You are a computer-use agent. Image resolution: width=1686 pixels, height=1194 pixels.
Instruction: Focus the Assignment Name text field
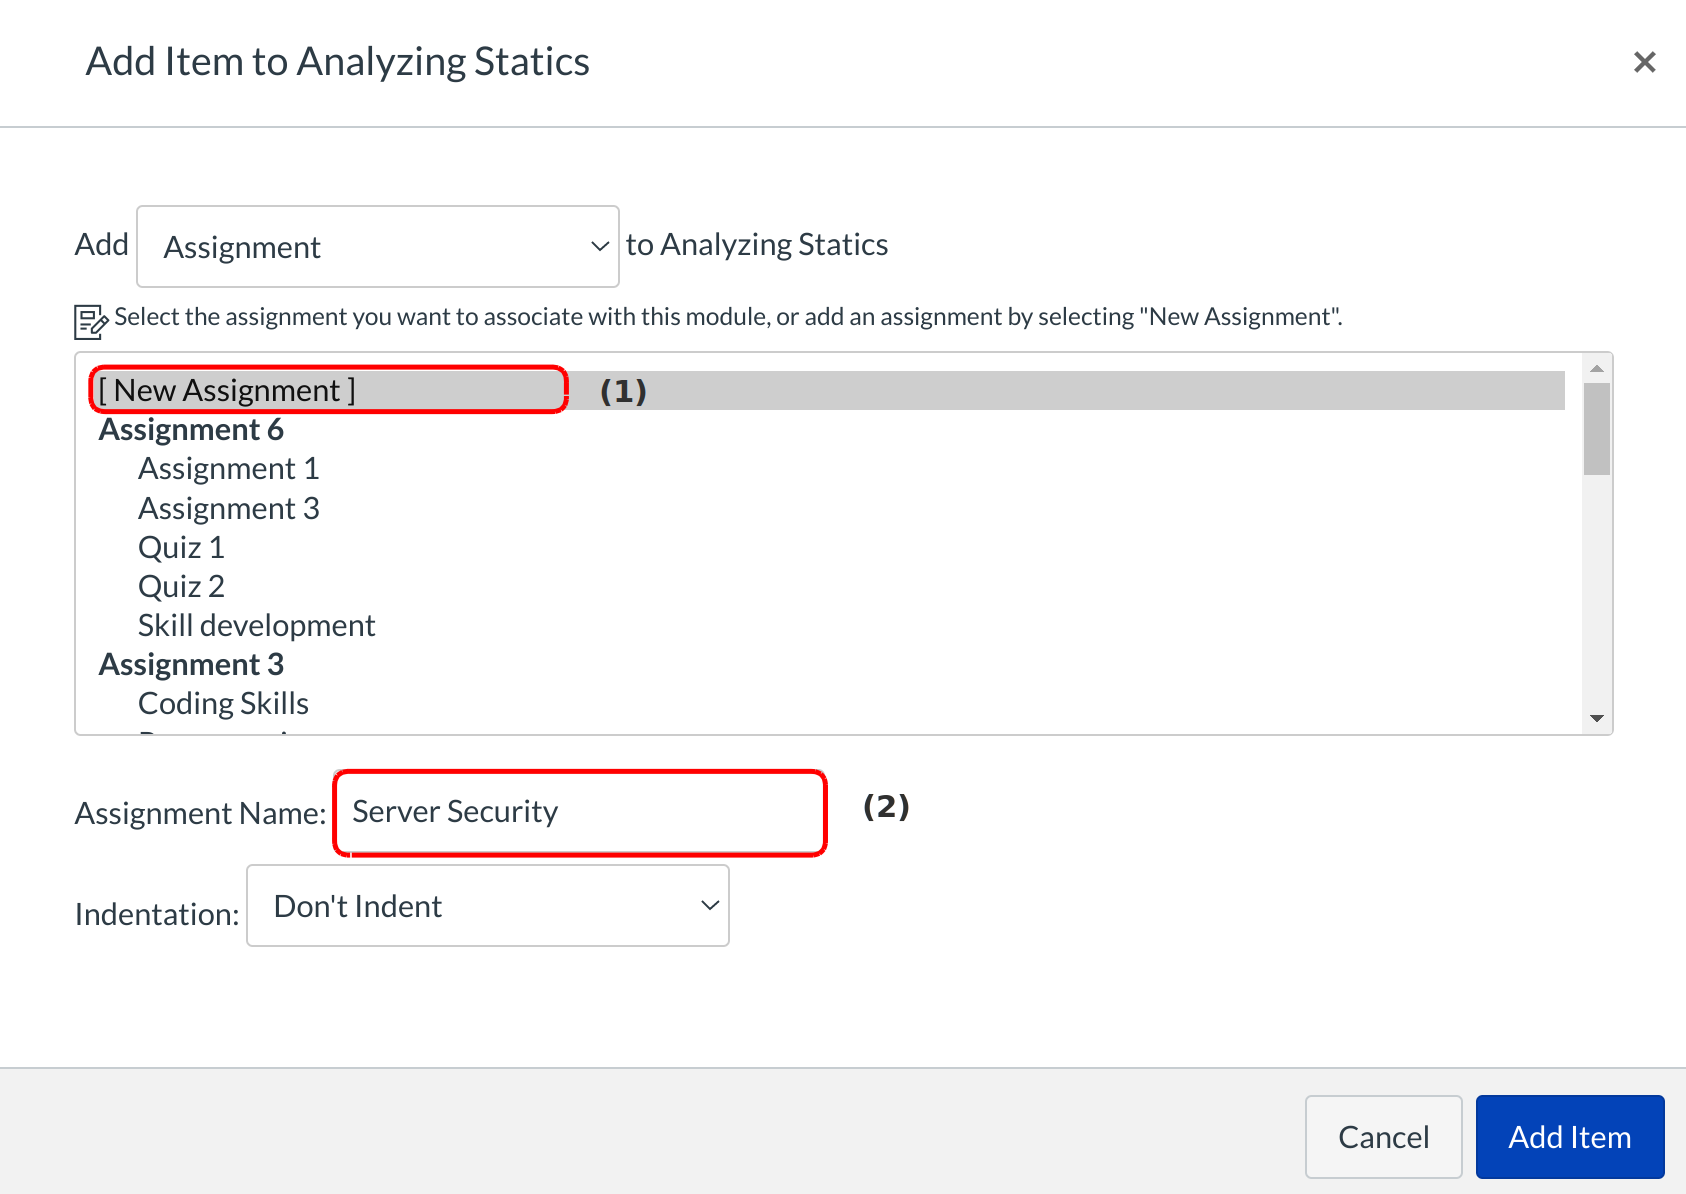pyautogui.click(x=580, y=812)
